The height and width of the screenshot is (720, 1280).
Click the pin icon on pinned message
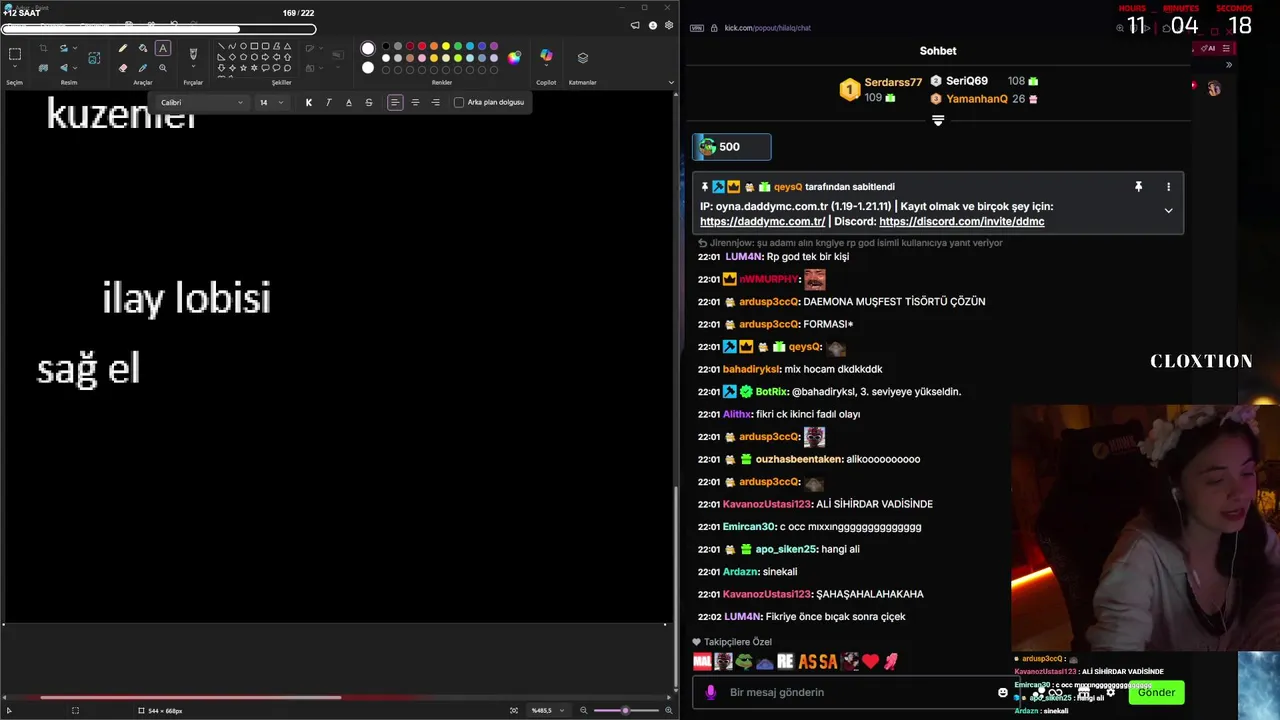pyautogui.click(x=1138, y=187)
